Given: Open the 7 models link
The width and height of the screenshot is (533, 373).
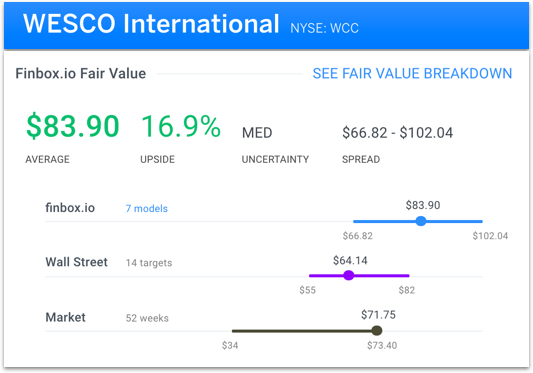Looking at the screenshot, I should tap(147, 208).
